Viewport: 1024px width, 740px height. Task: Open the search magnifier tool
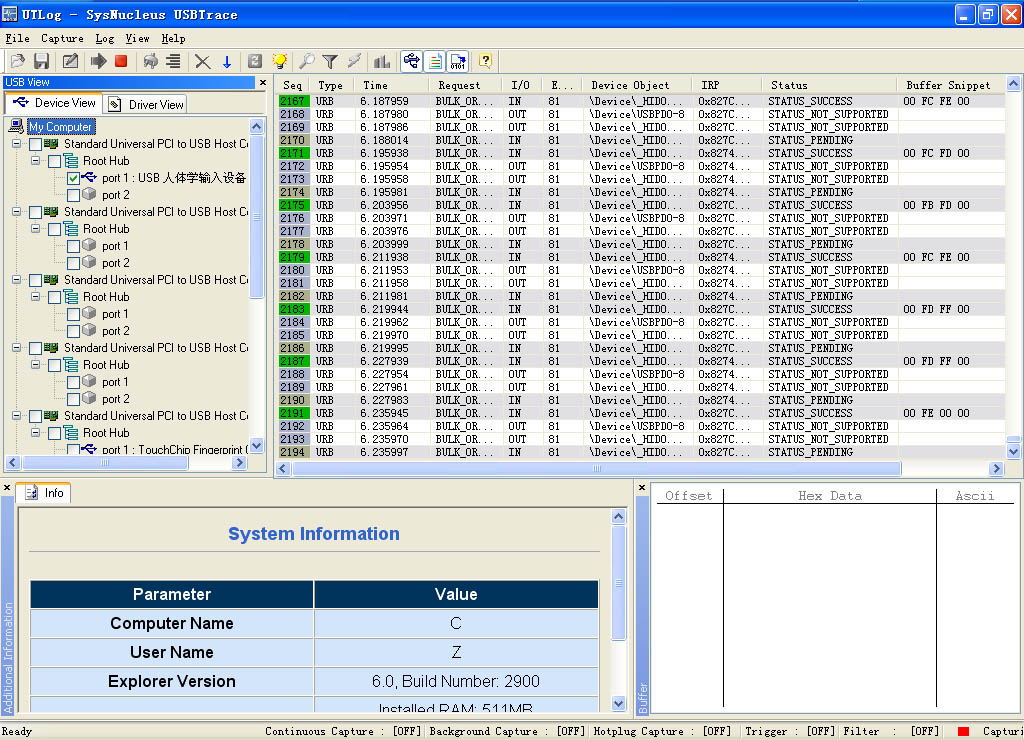[305, 61]
